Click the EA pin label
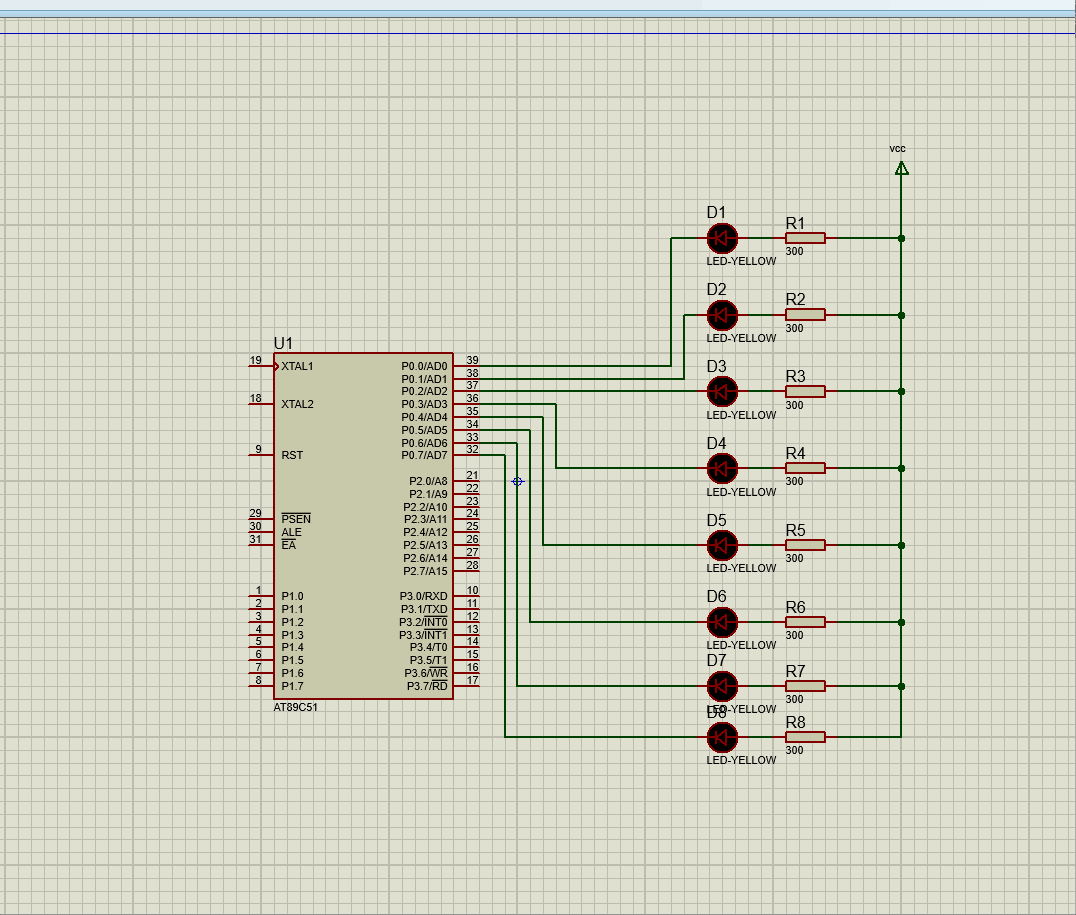 click(289, 545)
